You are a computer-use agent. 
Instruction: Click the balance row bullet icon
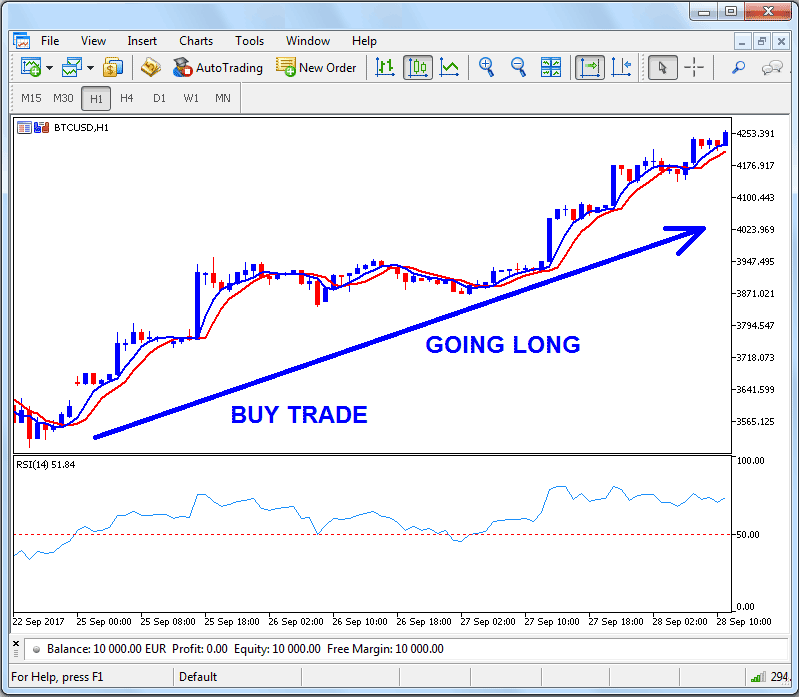(36, 650)
